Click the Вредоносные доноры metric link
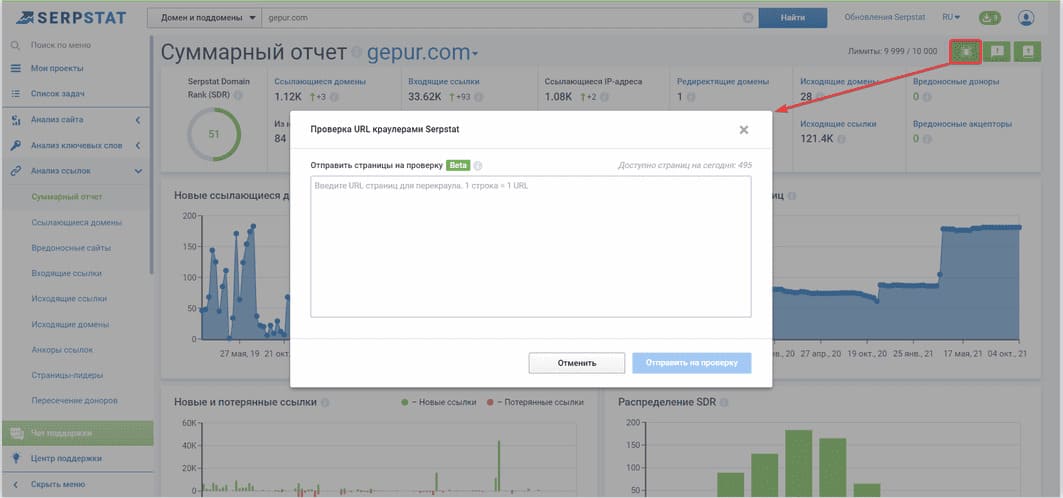This screenshot has width=1063, height=498. (x=956, y=81)
